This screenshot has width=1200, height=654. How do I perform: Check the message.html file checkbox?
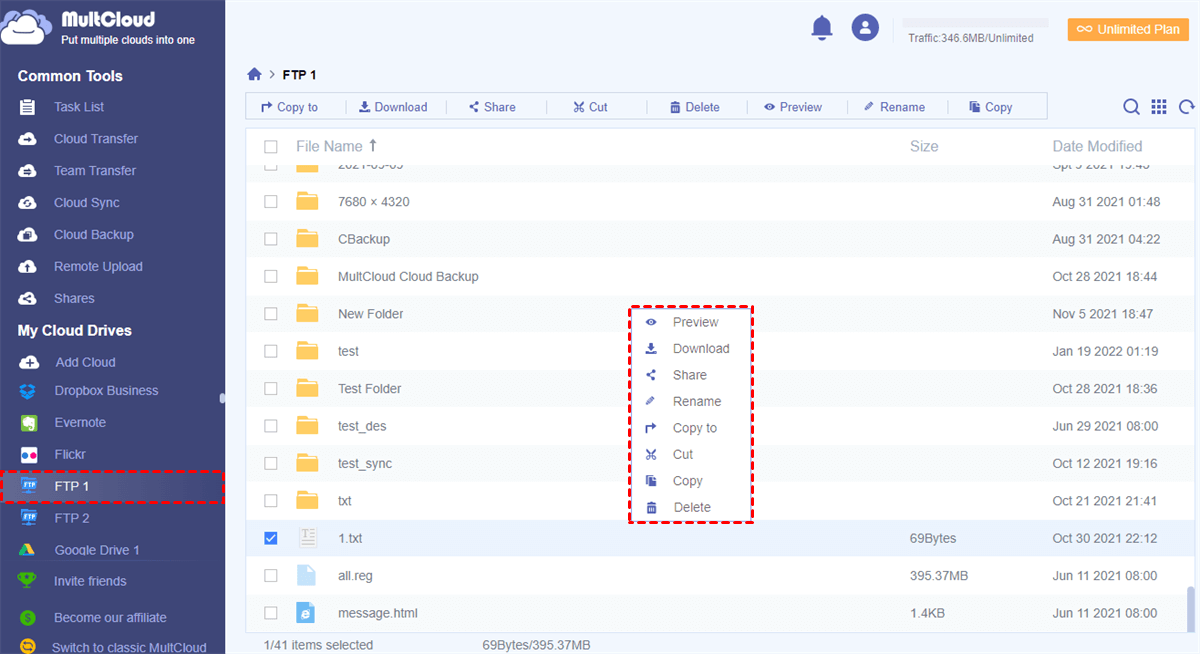271,613
